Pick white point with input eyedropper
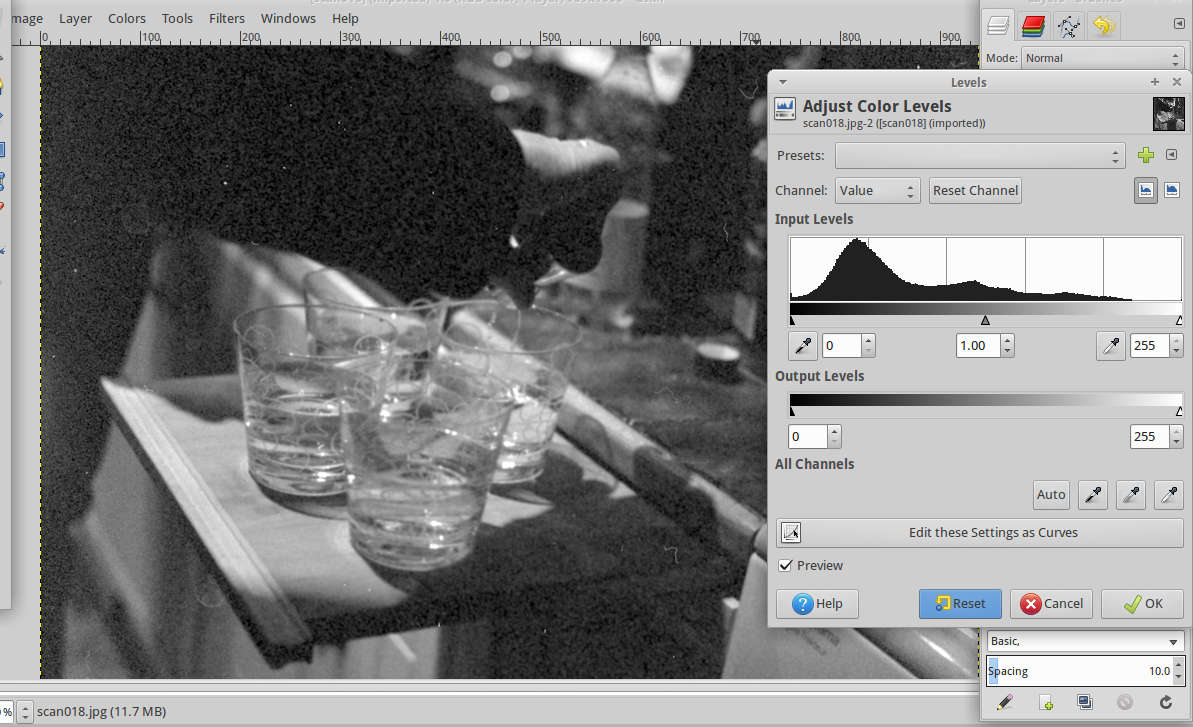Screen dimensions: 1193x727 [x=1111, y=346]
